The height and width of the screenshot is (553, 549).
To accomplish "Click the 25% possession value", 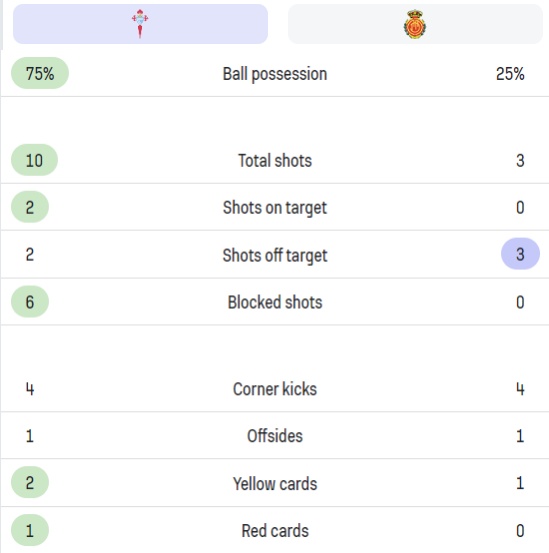I will (510, 74).
